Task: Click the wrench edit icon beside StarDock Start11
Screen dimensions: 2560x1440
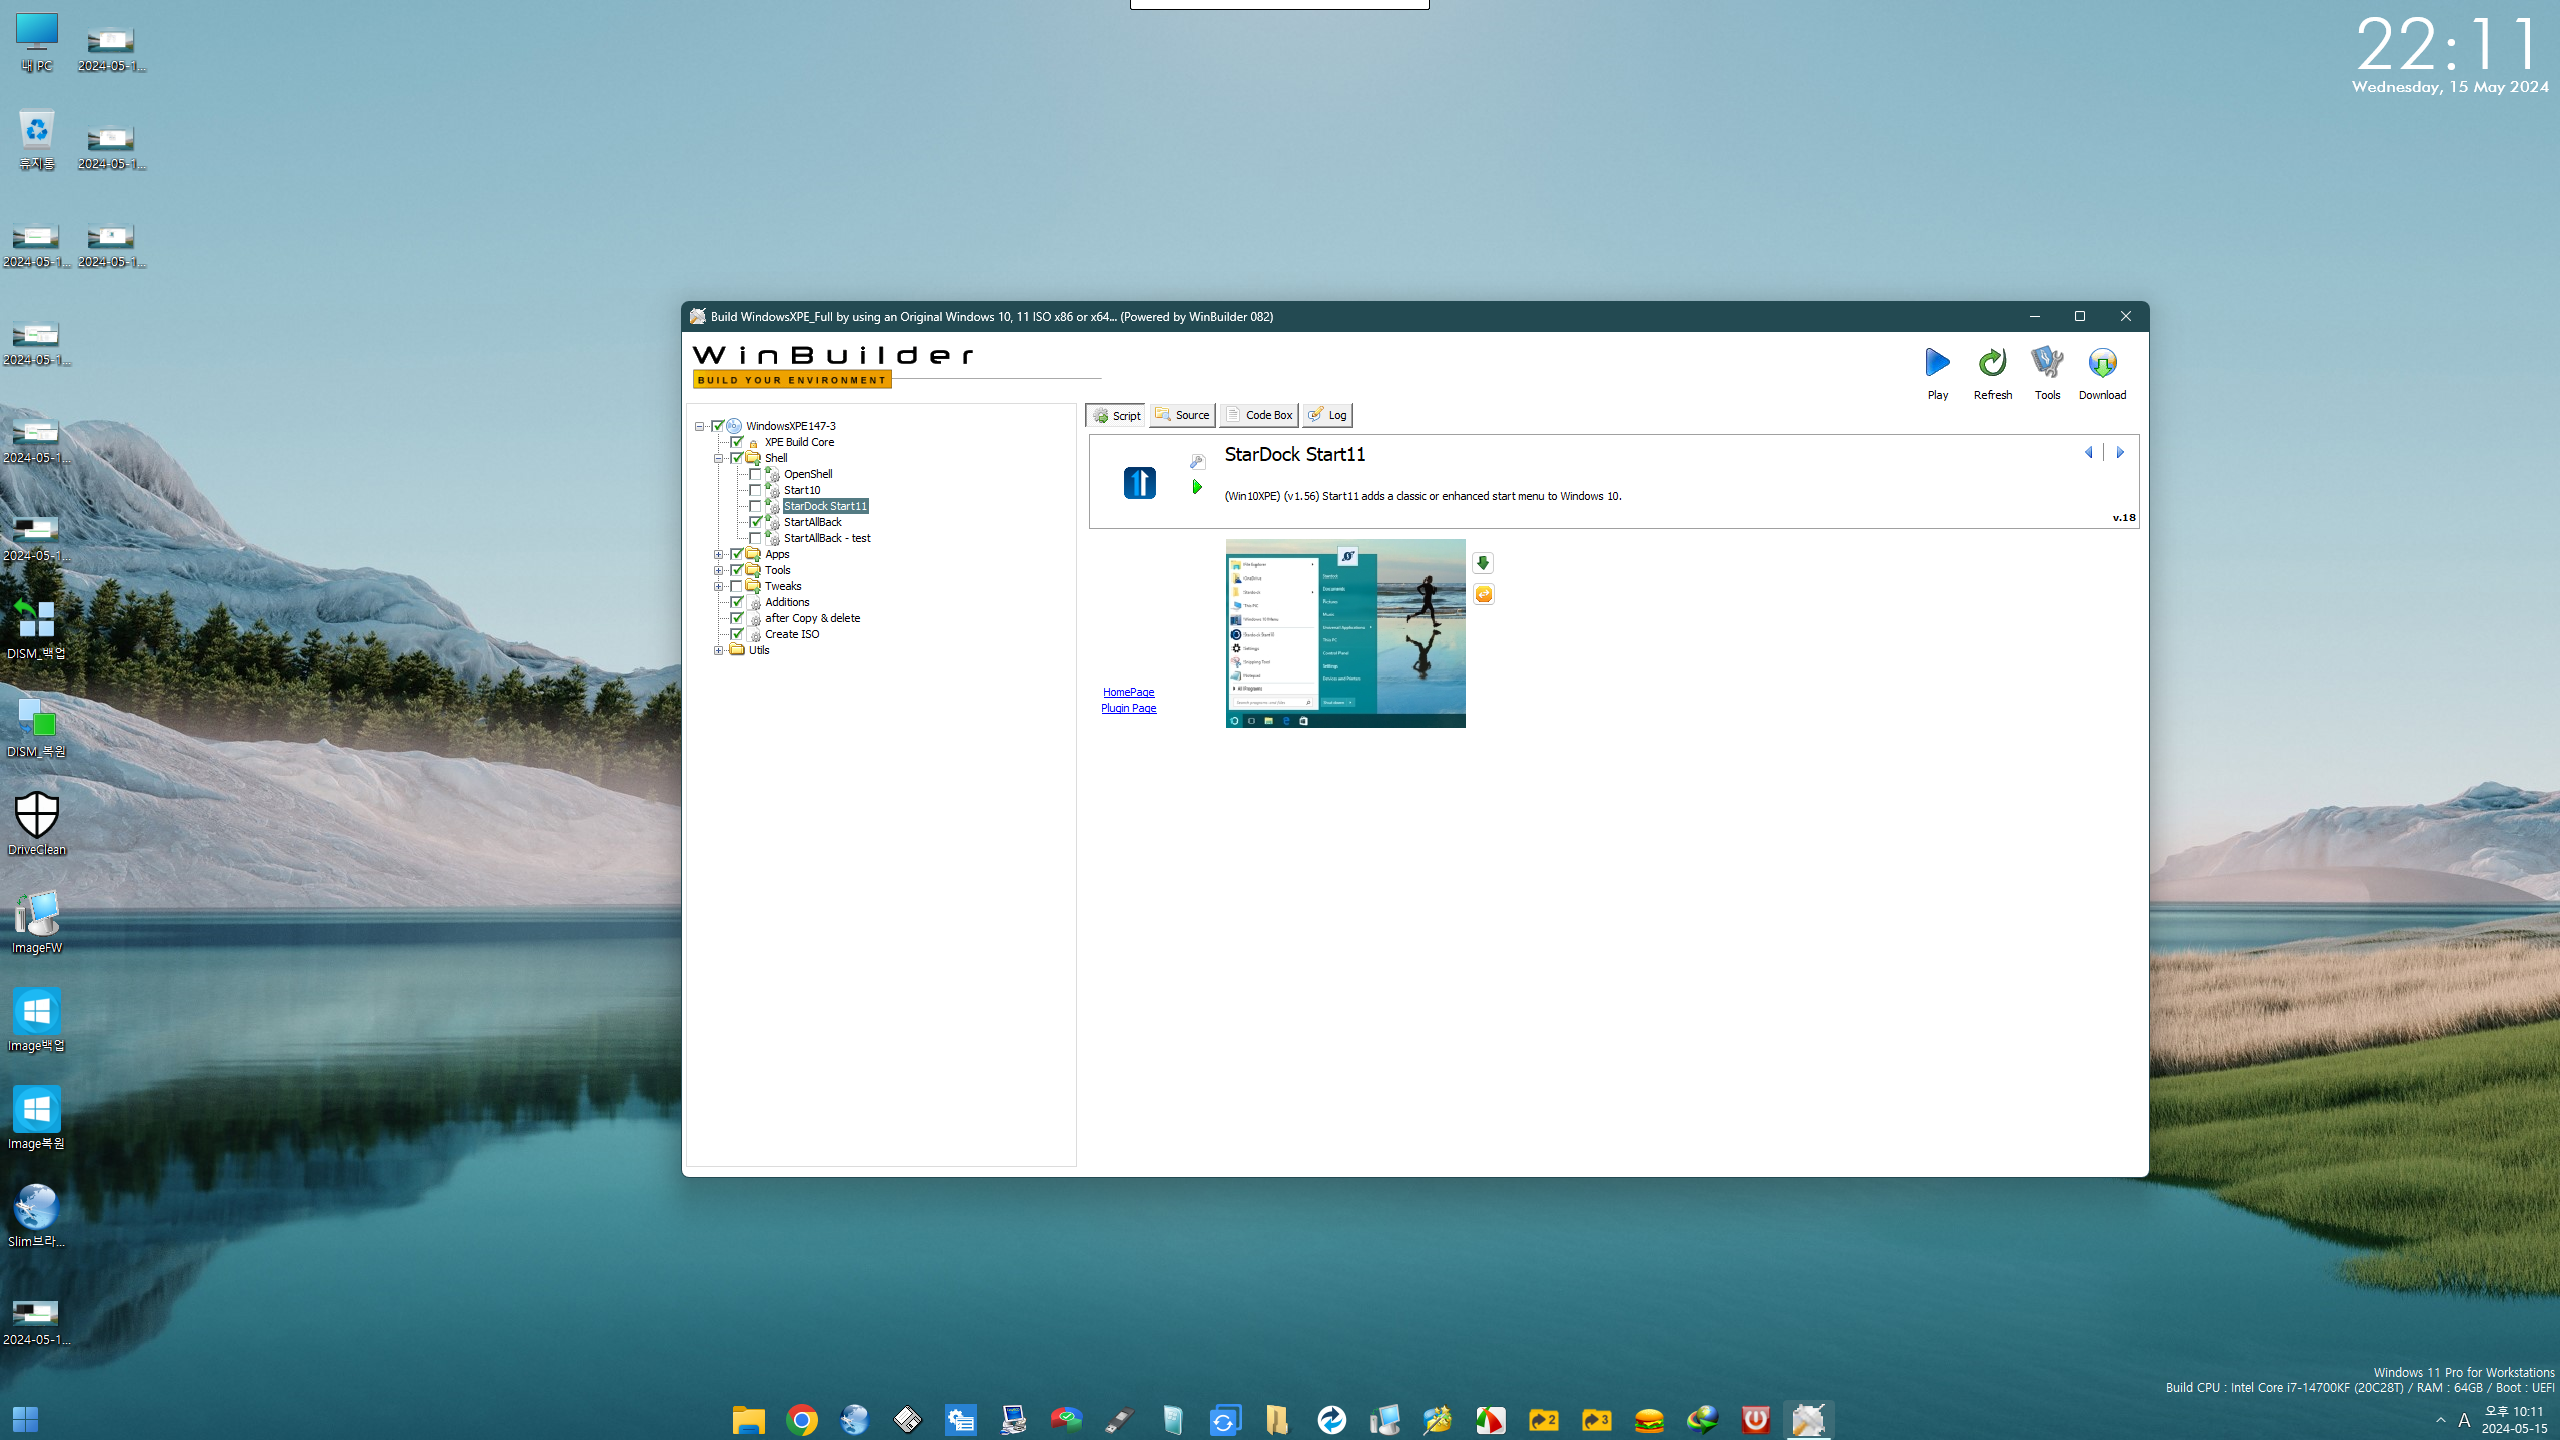Action: tap(1197, 461)
